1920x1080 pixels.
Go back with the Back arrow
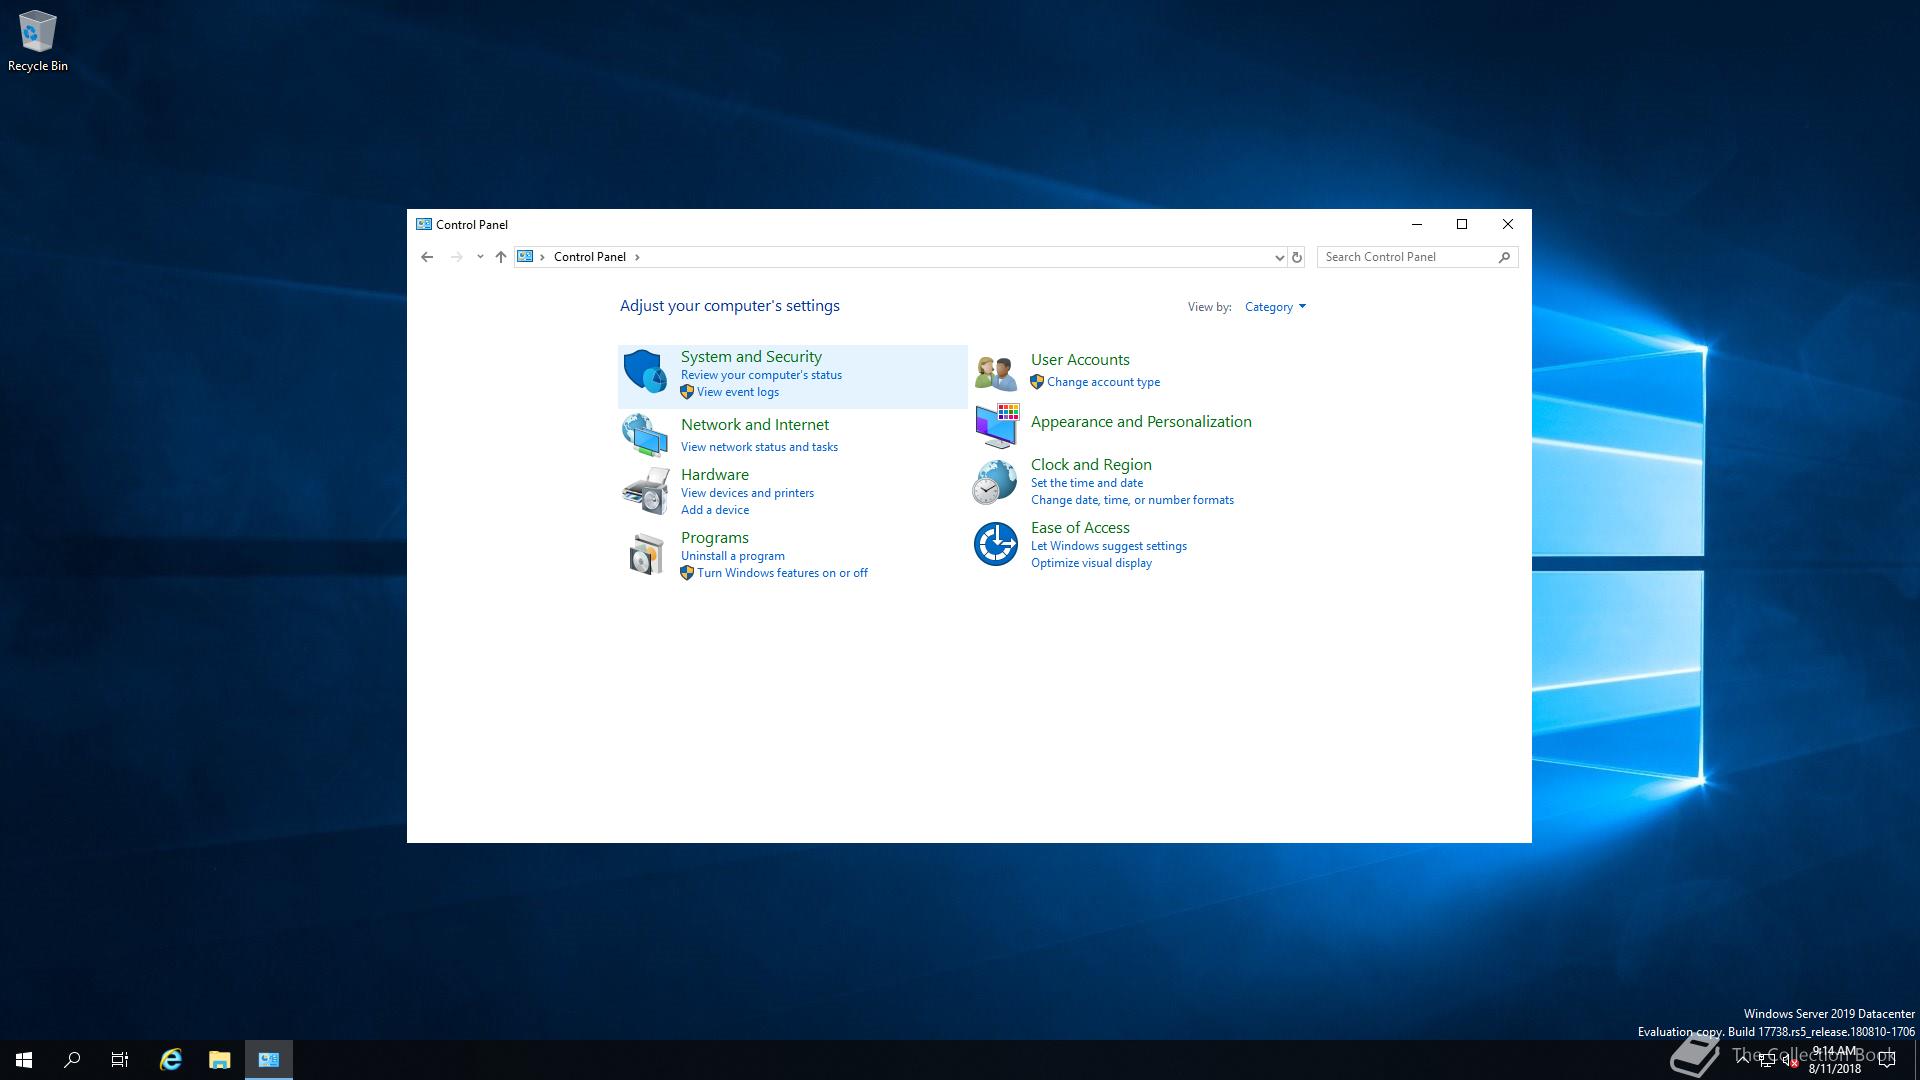tap(427, 257)
